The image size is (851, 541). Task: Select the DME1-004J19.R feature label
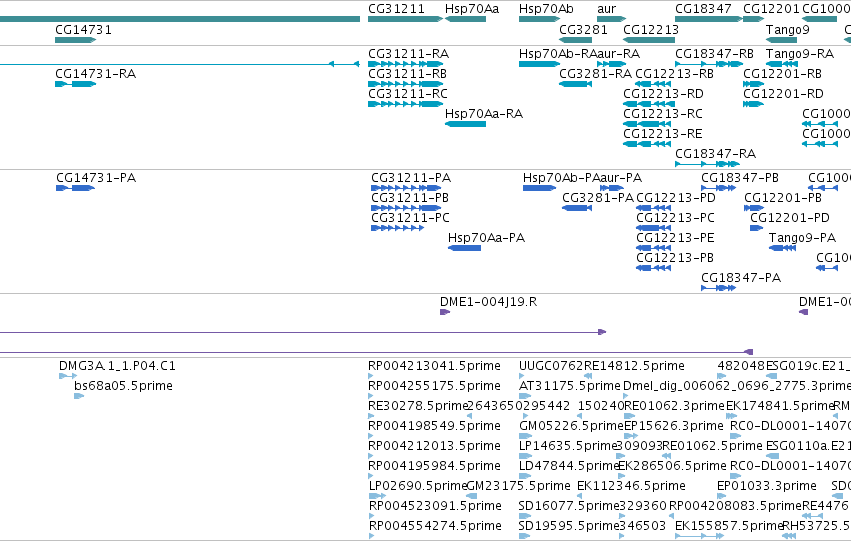(x=488, y=302)
